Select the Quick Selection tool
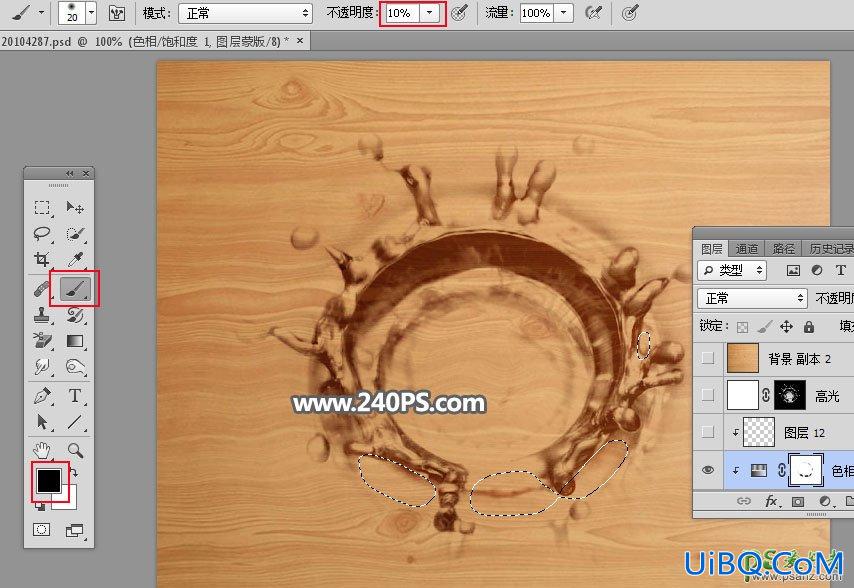Image resolution: width=854 pixels, height=588 pixels. tap(75, 234)
